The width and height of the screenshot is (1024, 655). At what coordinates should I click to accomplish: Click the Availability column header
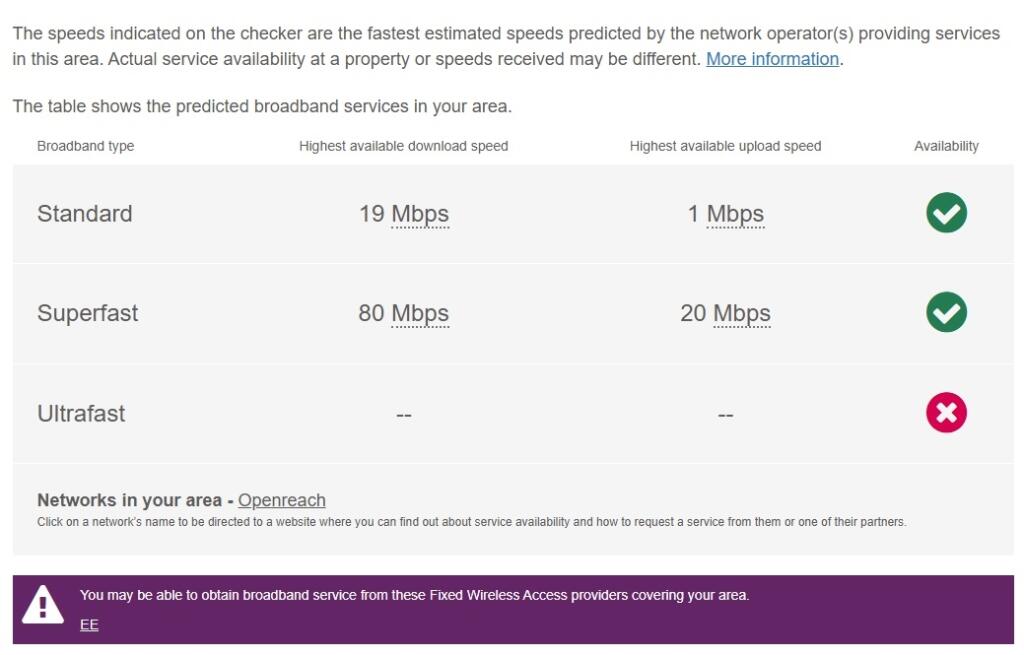click(946, 146)
